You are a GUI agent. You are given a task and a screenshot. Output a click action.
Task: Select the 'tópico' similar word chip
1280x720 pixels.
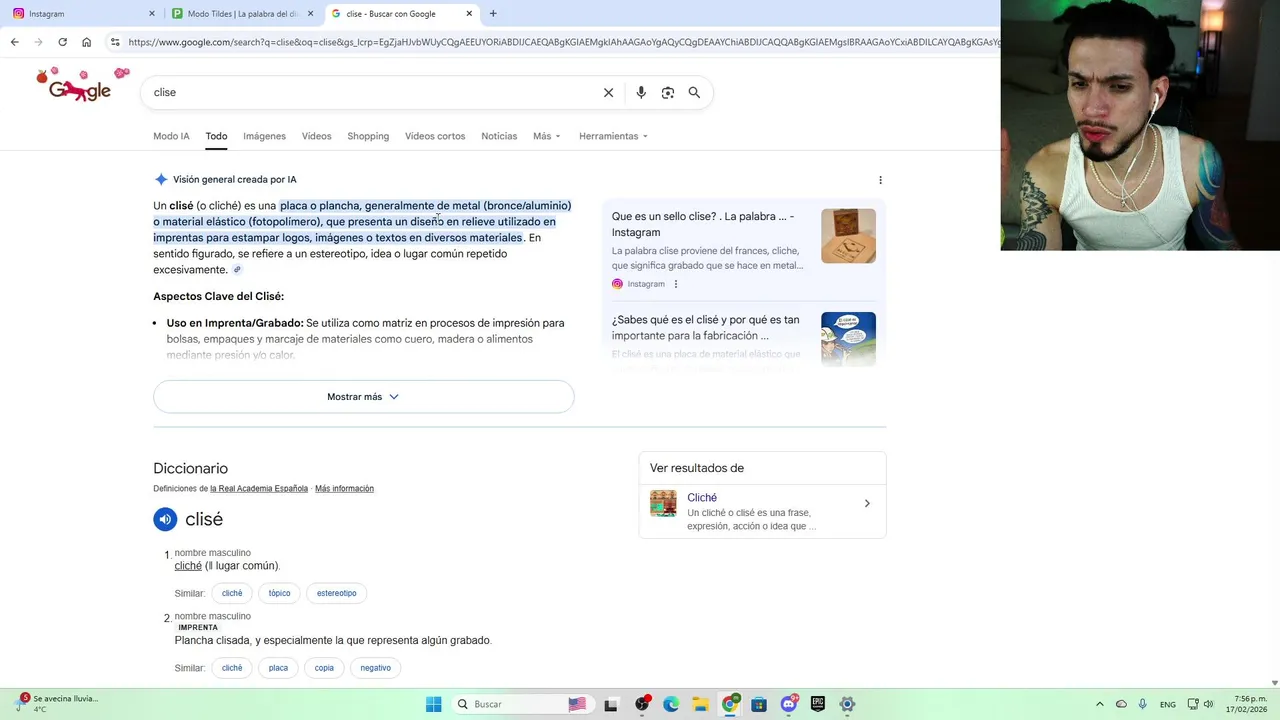[279, 593]
